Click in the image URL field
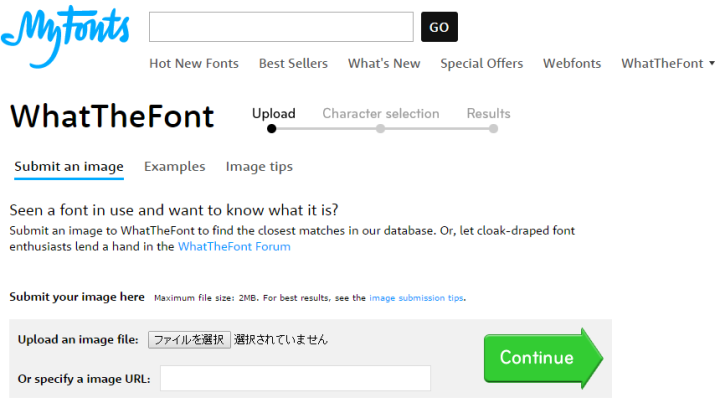This screenshot has height=408, width=720. [x=295, y=378]
